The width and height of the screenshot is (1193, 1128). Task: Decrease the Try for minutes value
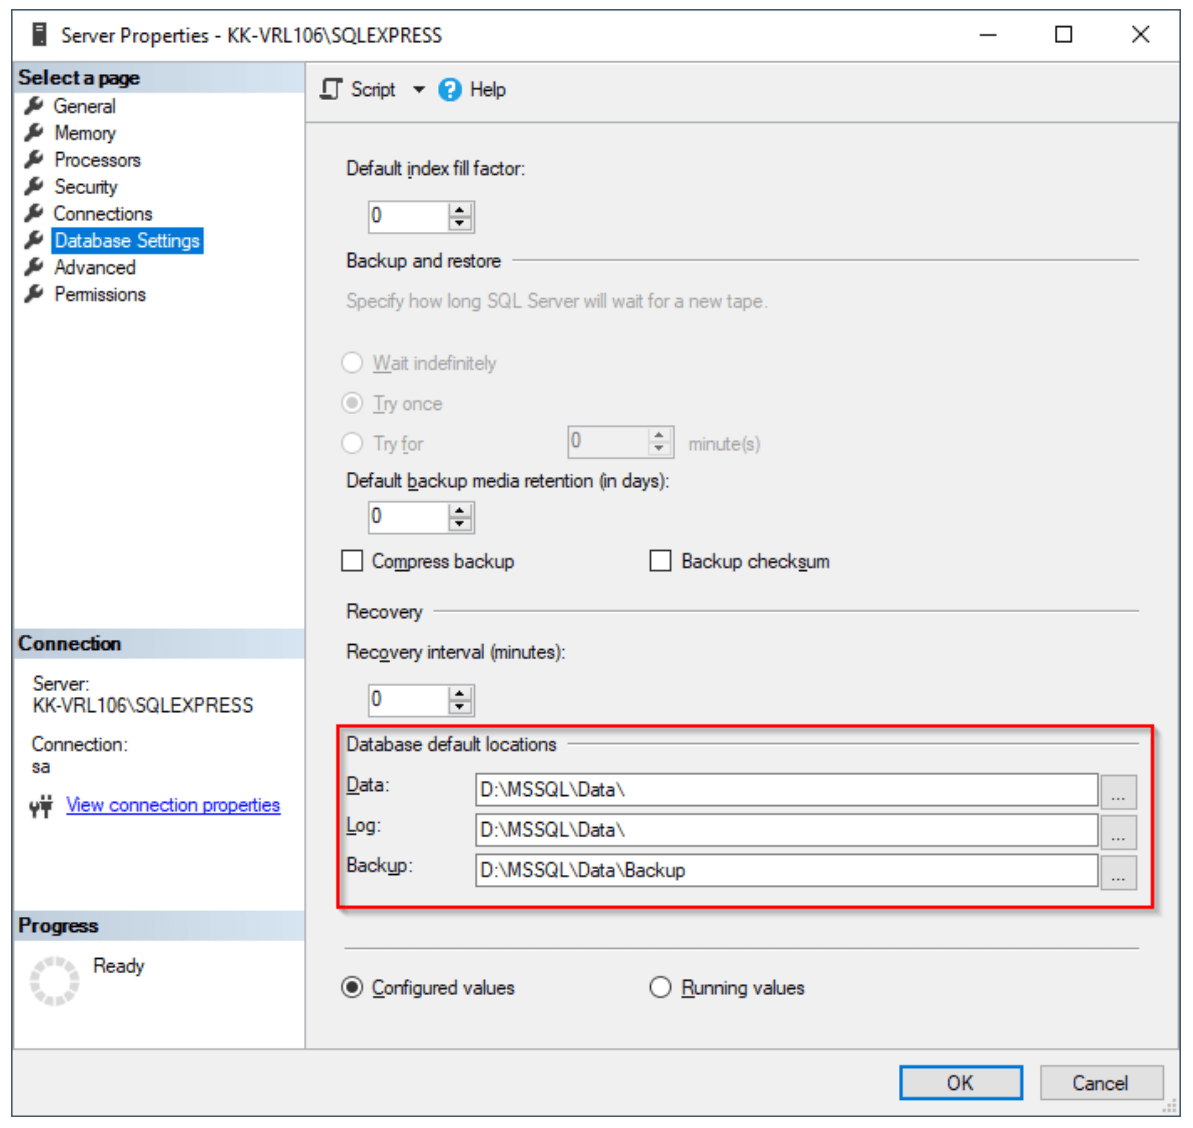pyautogui.click(x=660, y=450)
